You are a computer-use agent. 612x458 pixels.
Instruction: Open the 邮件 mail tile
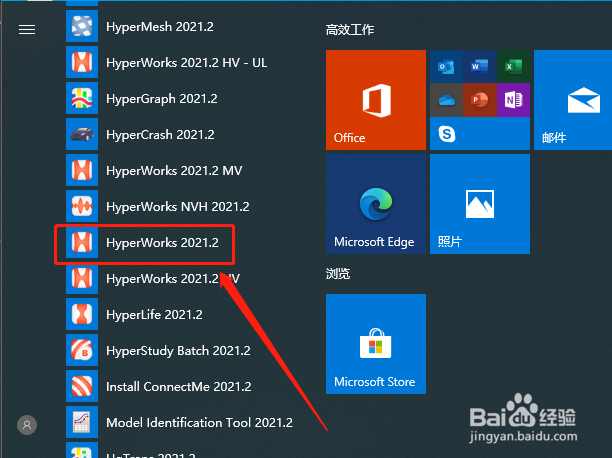573,100
